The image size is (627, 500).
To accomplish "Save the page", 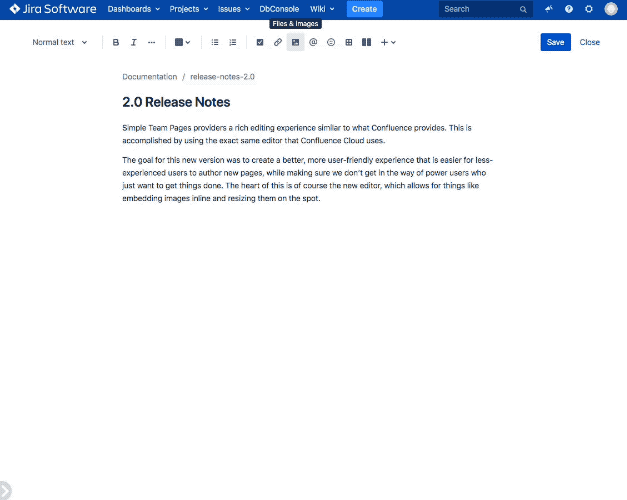I will click(555, 42).
